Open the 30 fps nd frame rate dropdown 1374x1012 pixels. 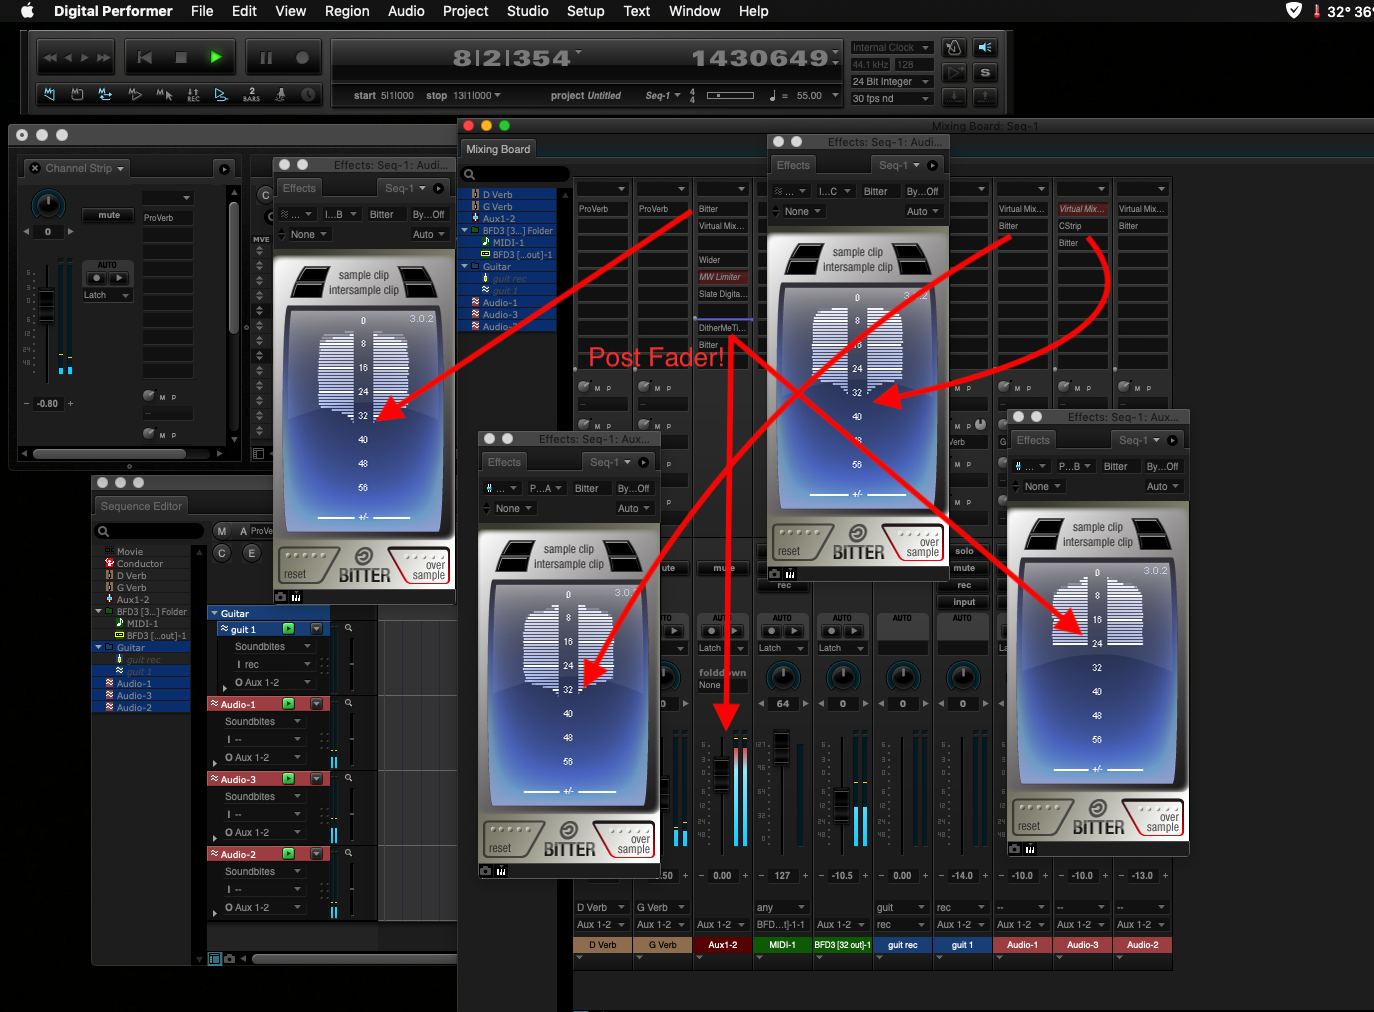(891, 99)
